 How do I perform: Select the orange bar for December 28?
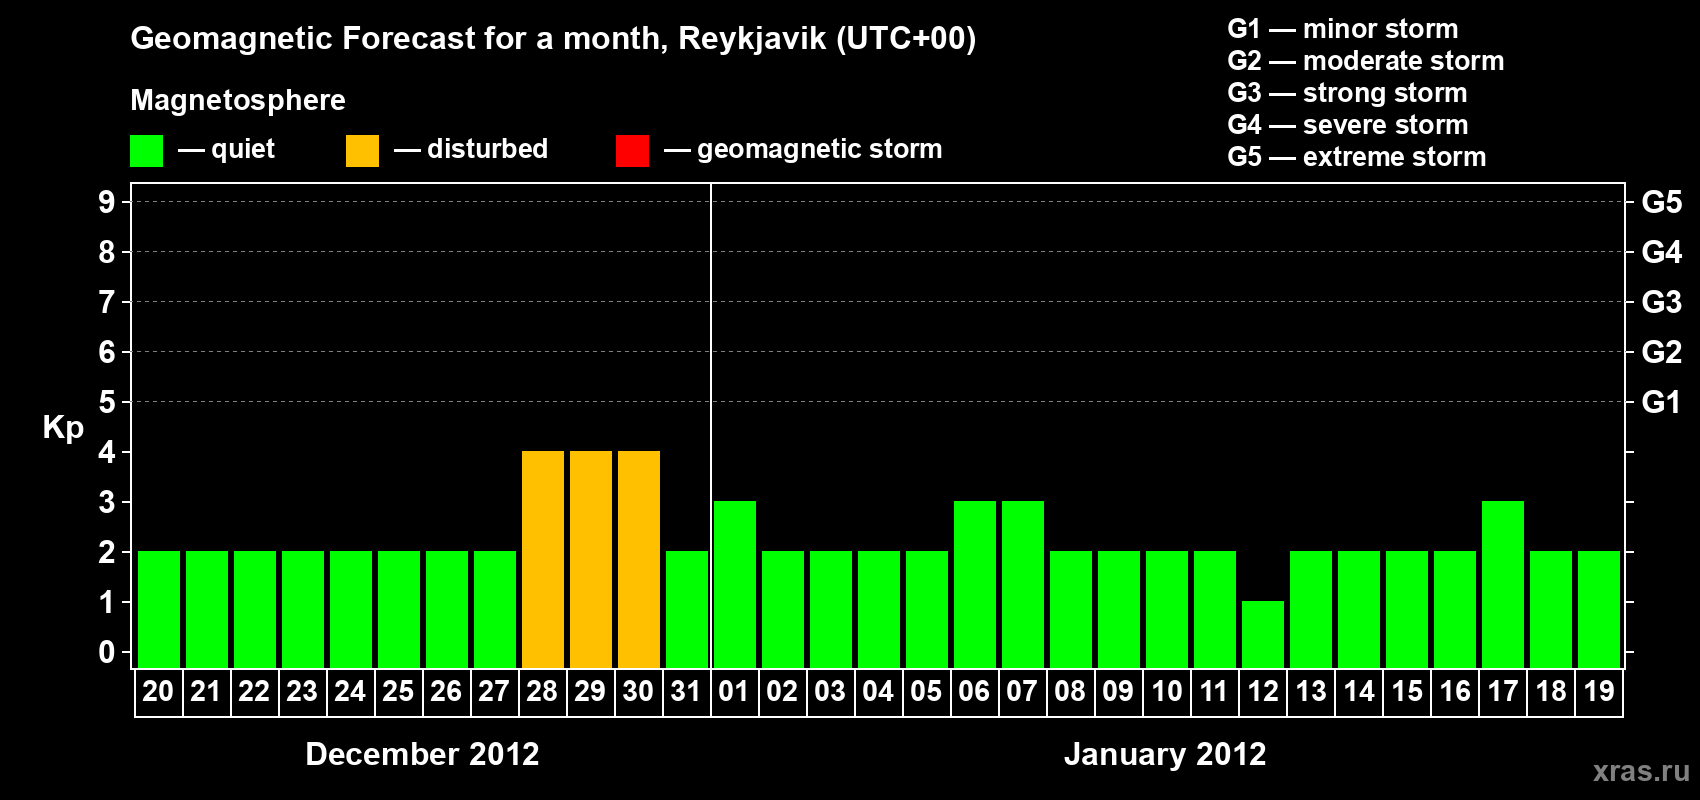tap(543, 559)
